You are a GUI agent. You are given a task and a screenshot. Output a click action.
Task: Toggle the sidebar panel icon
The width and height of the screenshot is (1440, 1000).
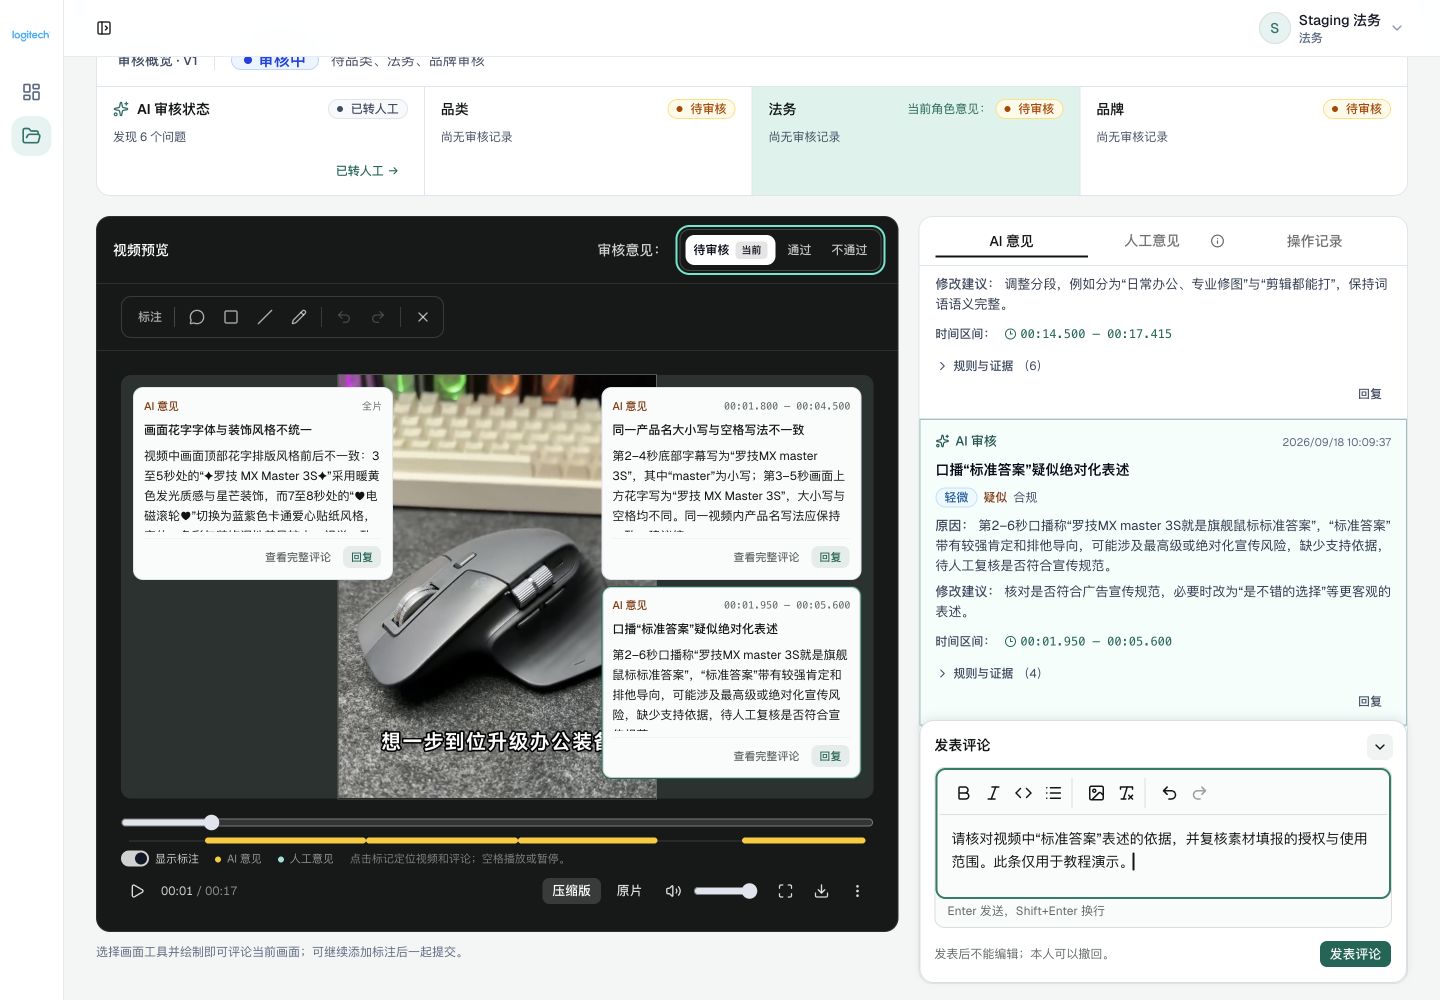104,28
